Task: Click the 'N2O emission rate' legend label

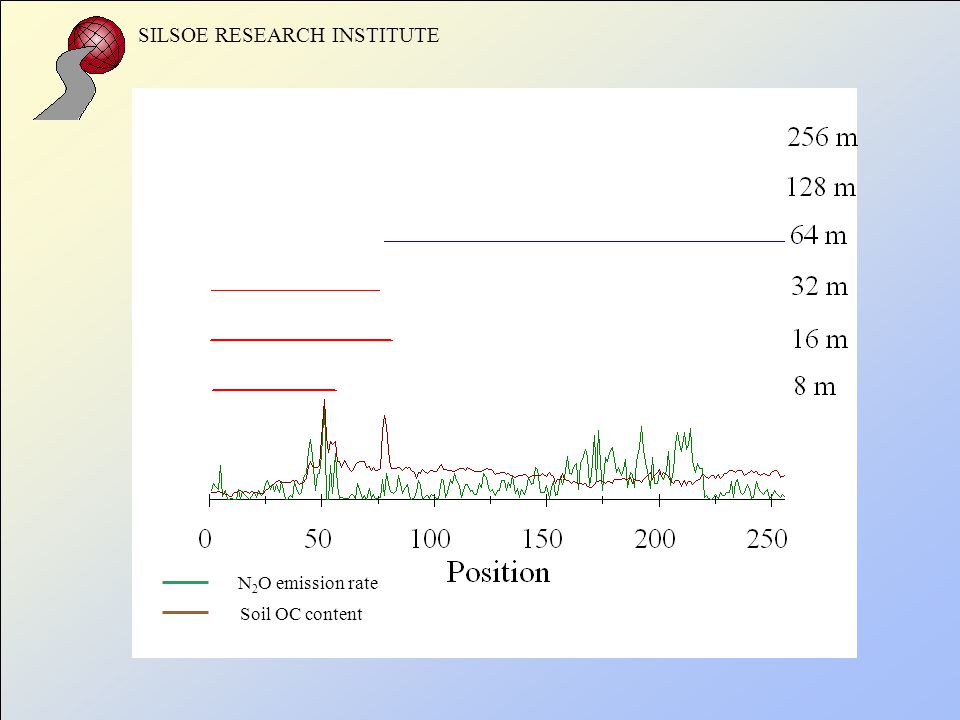Action: click(307, 584)
